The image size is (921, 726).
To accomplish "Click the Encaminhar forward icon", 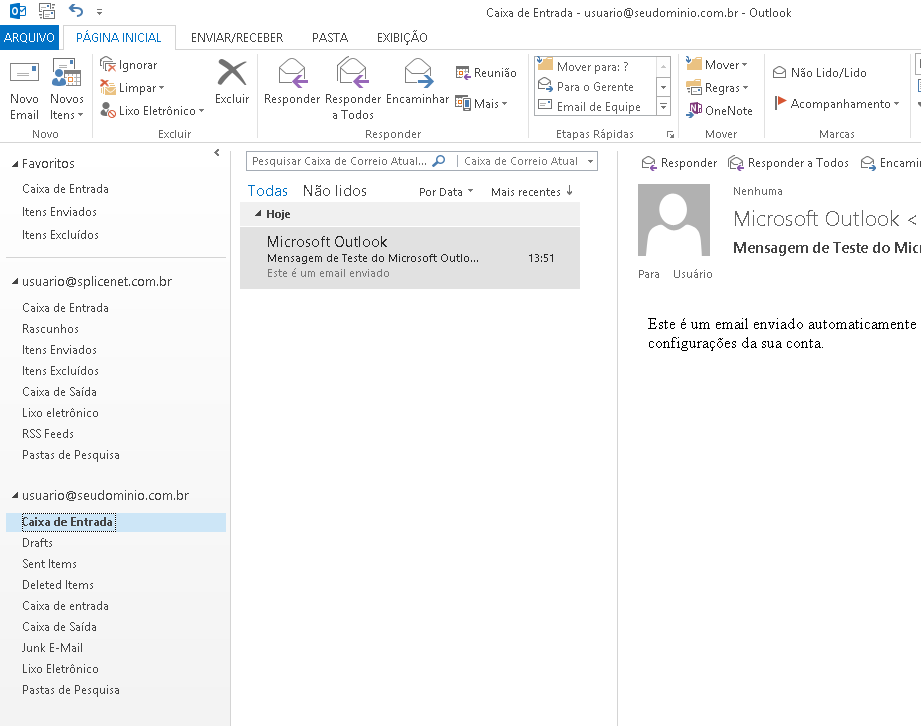I will point(417,75).
